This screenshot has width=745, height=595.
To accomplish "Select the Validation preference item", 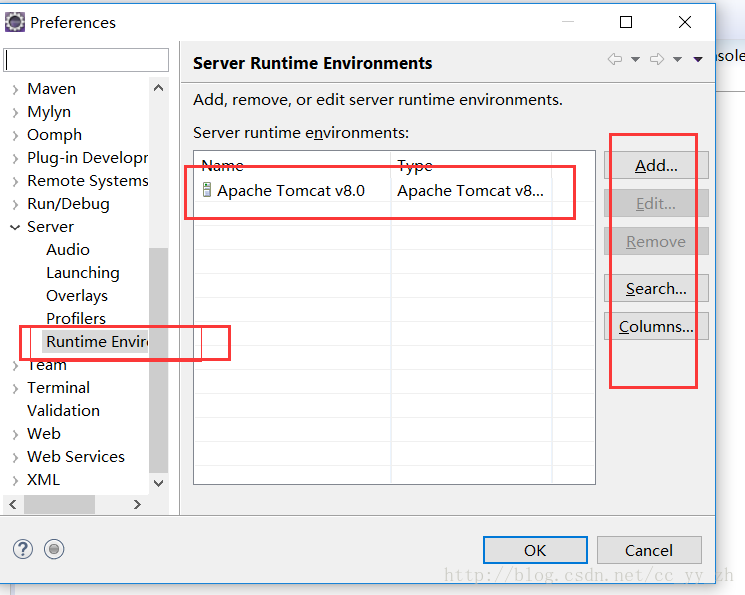I will [x=64, y=411].
